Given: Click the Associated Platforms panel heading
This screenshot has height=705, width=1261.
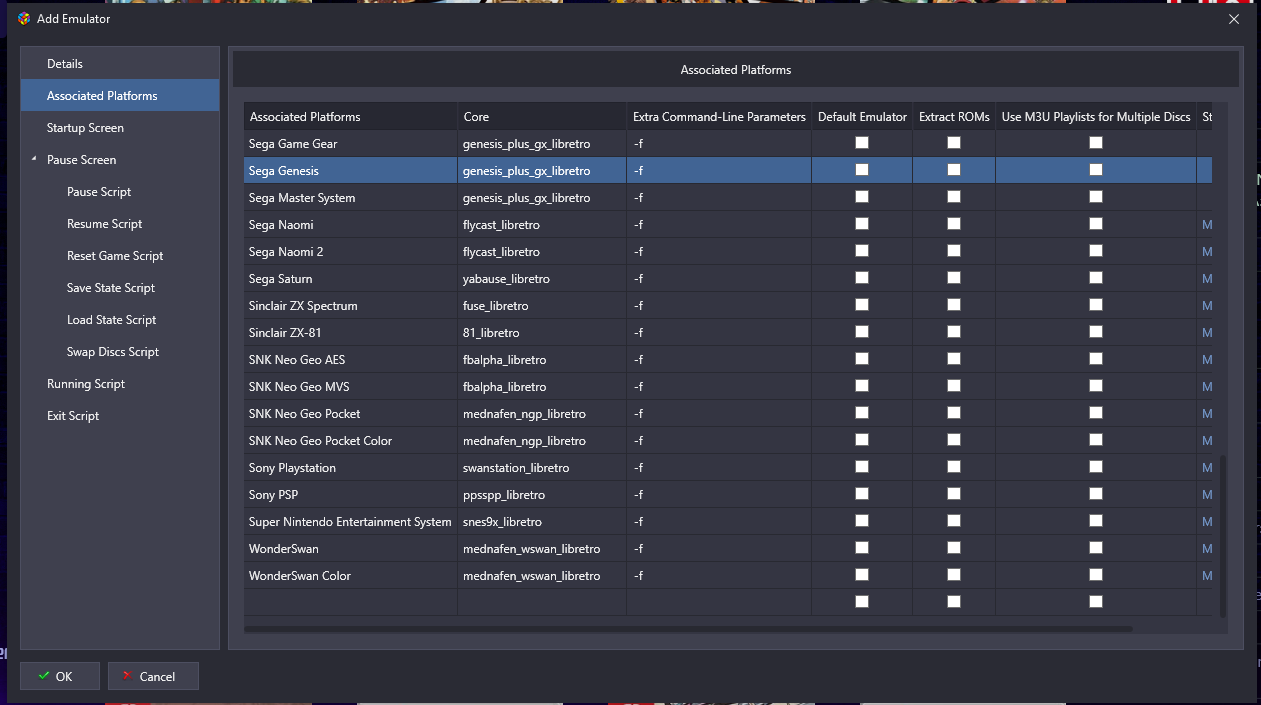Looking at the screenshot, I should pos(736,70).
